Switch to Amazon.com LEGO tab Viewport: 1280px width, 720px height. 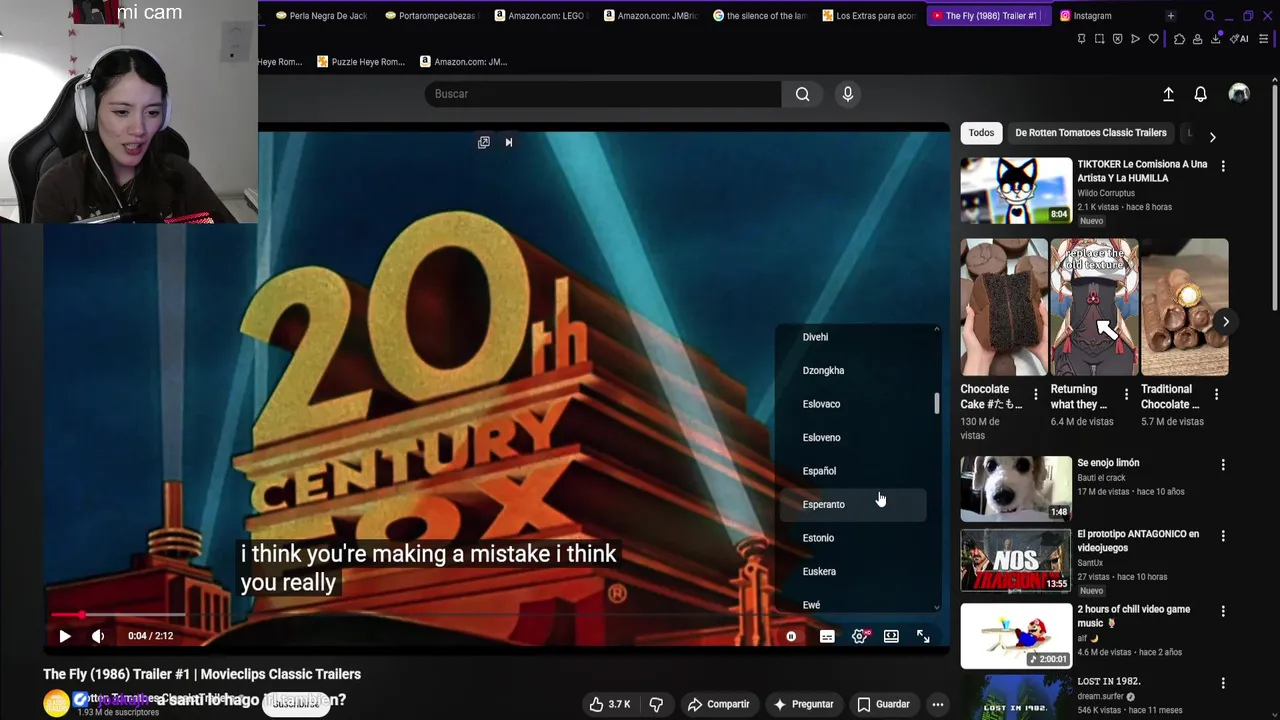coord(540,15)
